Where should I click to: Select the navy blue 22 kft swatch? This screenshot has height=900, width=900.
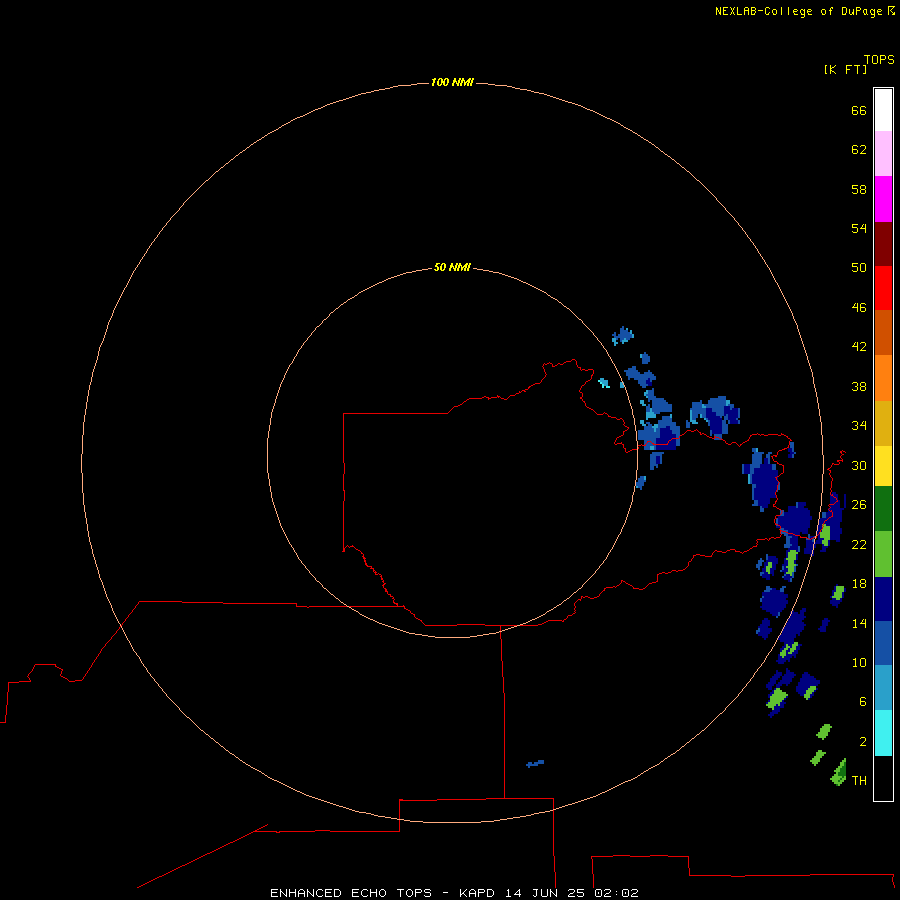(x=883, y=599)
